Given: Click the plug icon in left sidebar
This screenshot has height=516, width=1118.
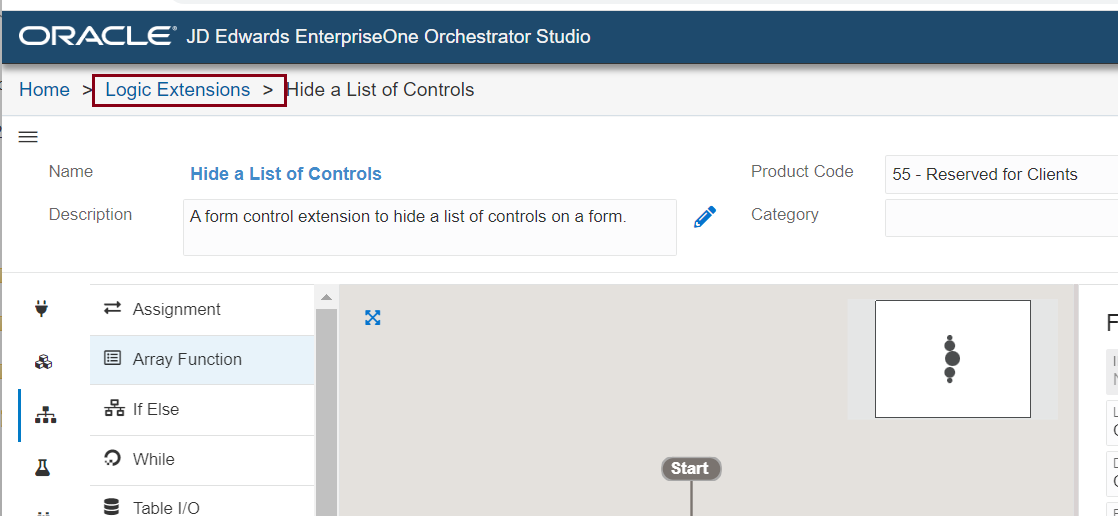Looking at the screenshot, I should (42, 309).
